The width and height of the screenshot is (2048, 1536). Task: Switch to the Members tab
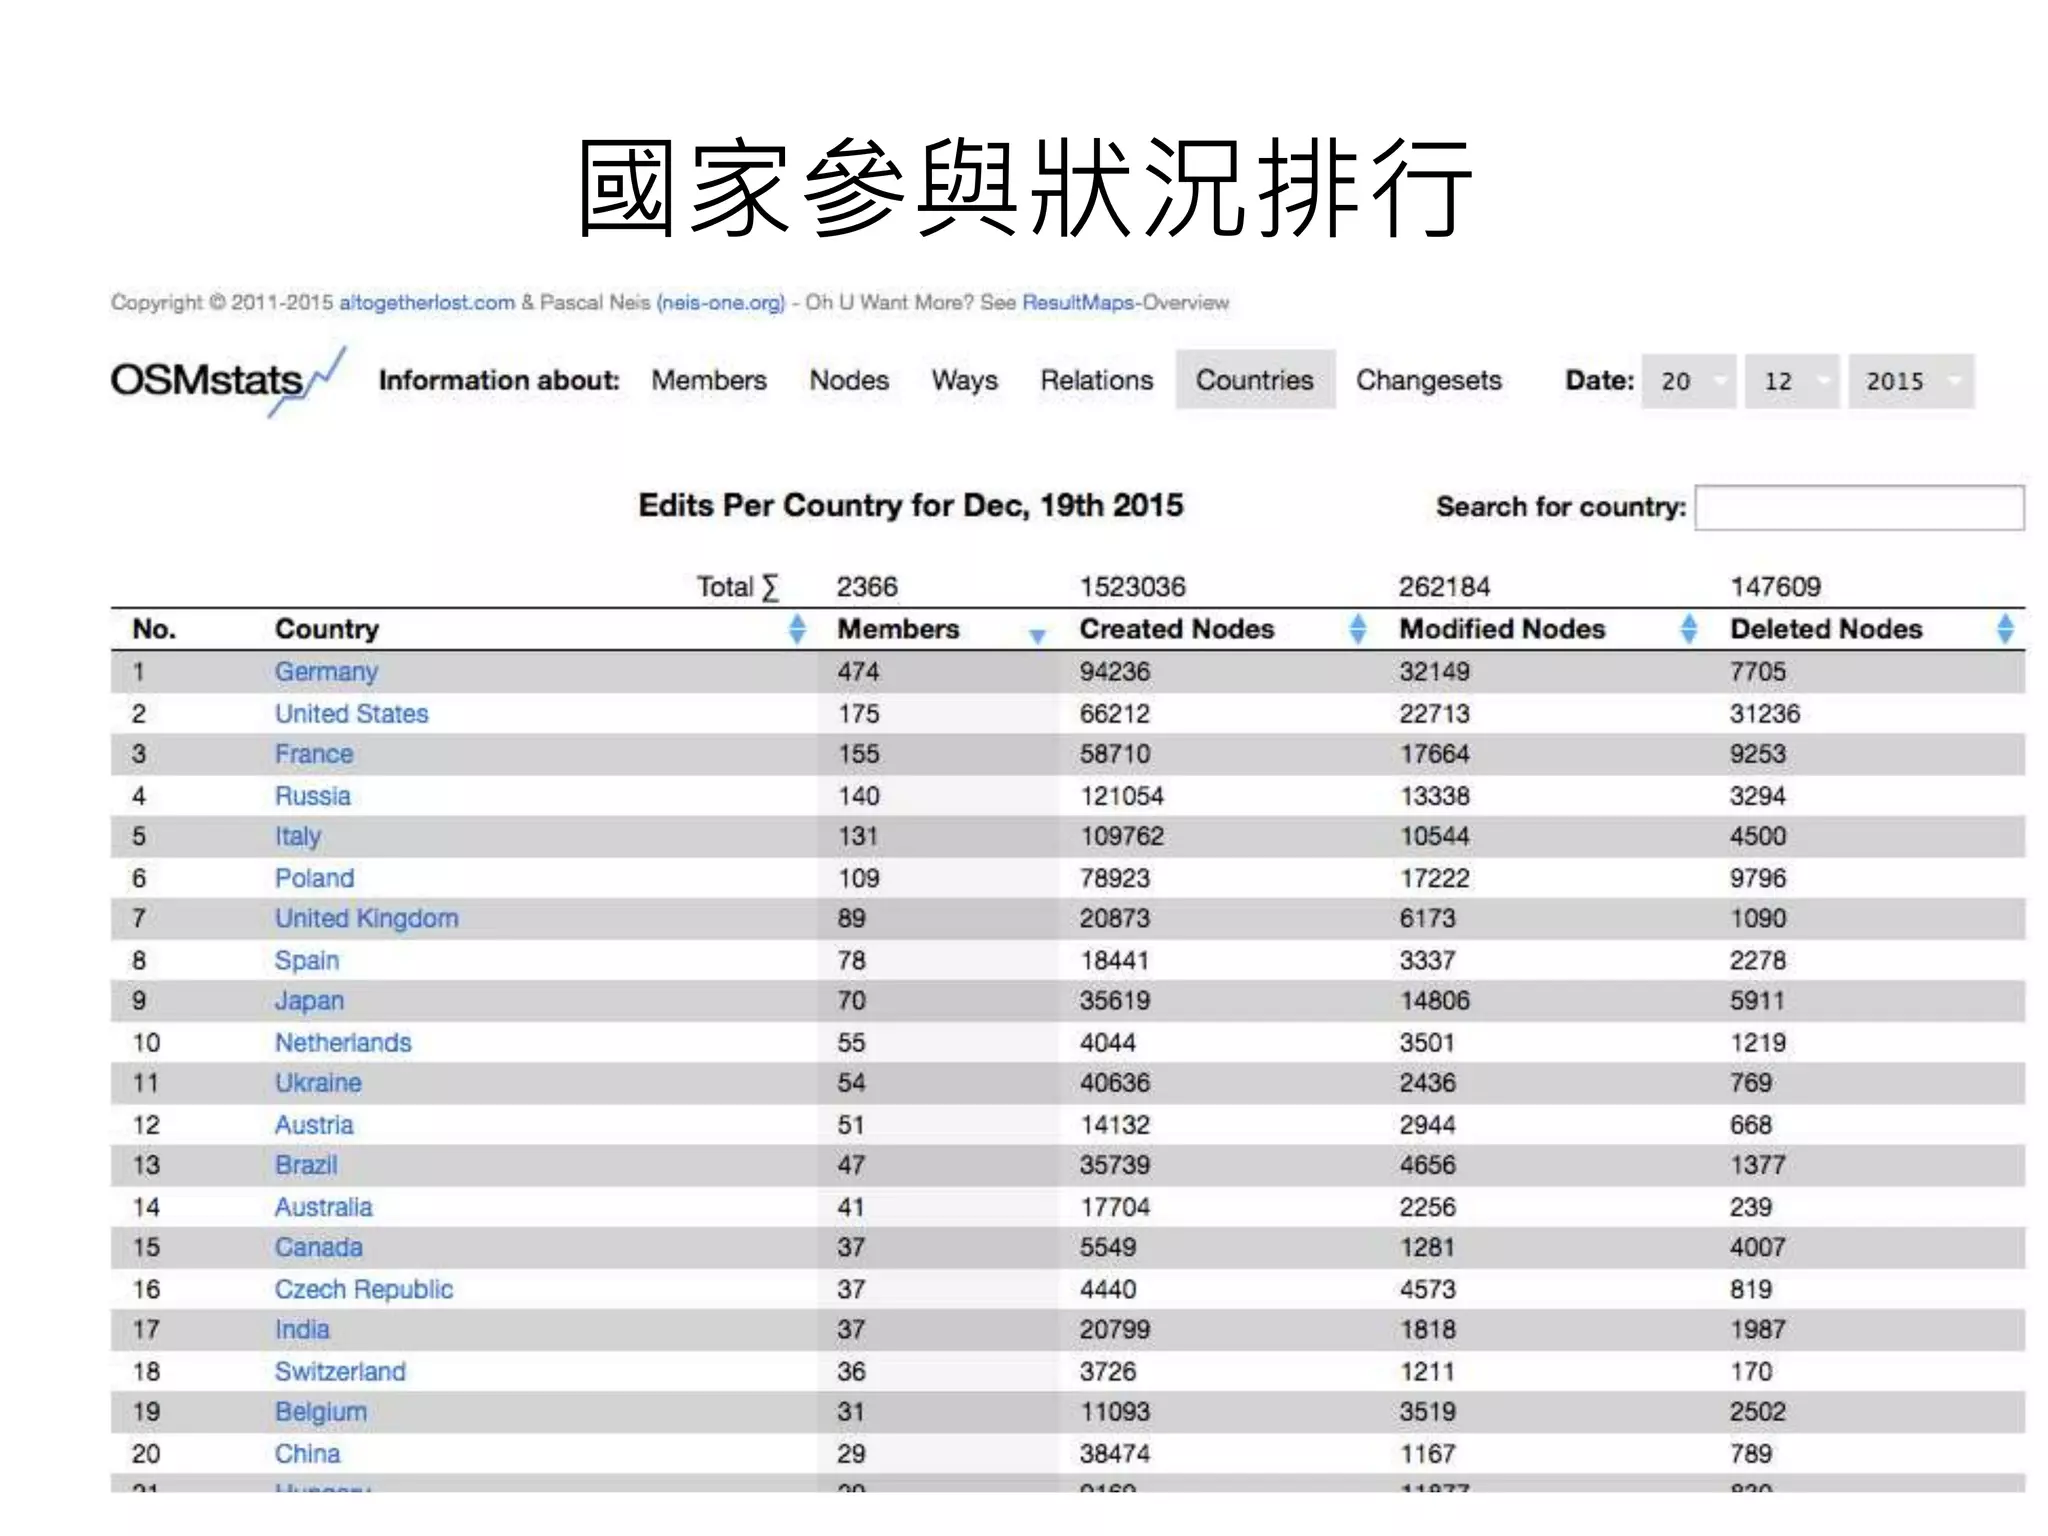(708, 381)
